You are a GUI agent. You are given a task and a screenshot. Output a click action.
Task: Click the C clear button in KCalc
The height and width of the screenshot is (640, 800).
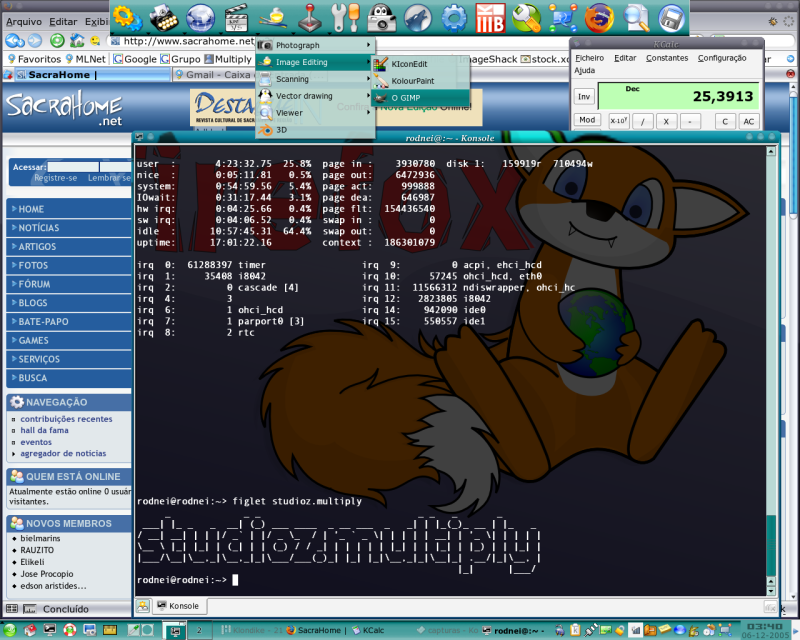[x=725, y=121]
